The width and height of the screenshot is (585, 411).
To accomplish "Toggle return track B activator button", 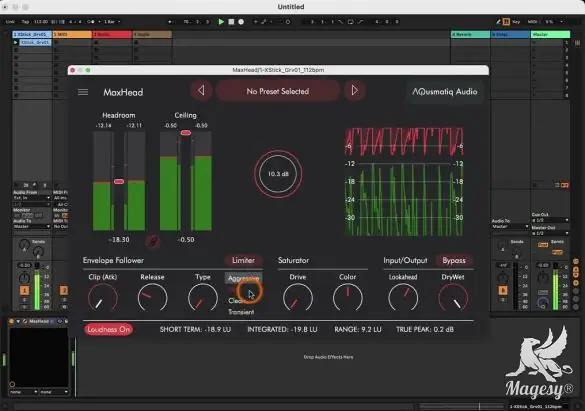I will (x=503, y=290).
